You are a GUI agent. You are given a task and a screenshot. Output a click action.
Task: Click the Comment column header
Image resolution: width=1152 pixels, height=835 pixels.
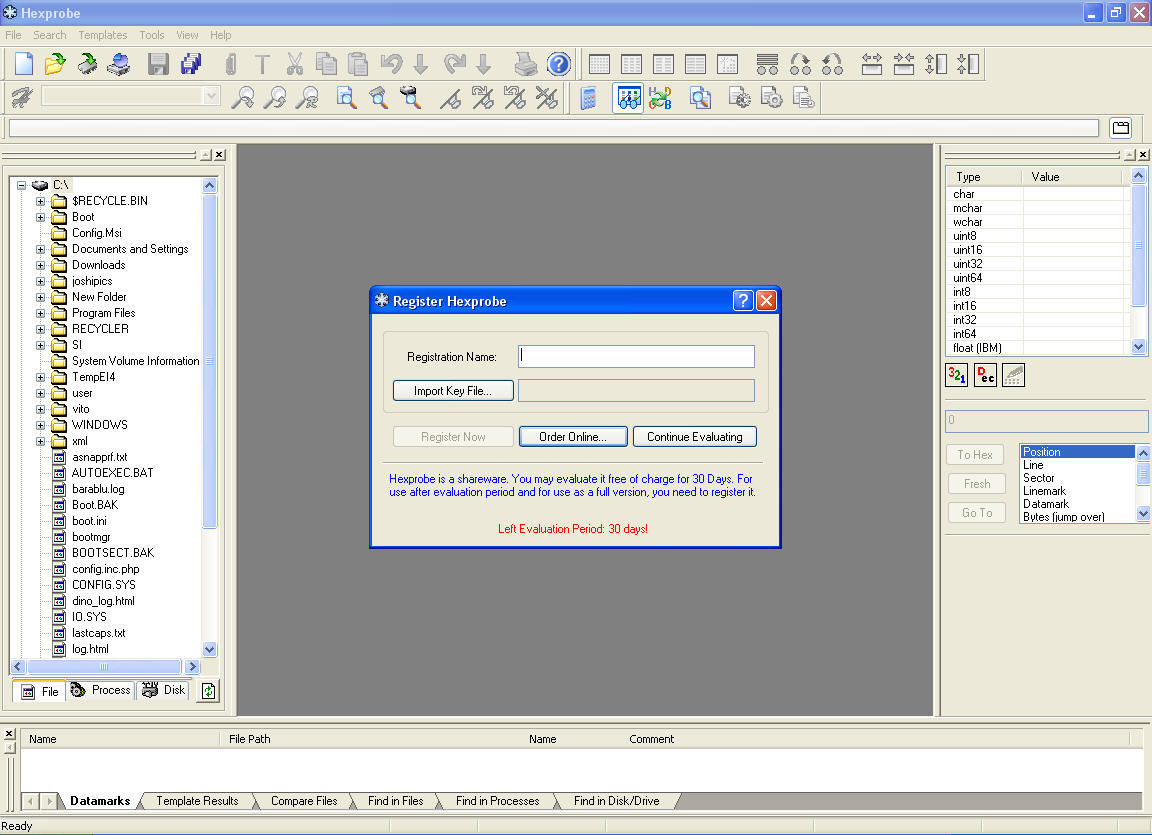(x=652, y=740)
